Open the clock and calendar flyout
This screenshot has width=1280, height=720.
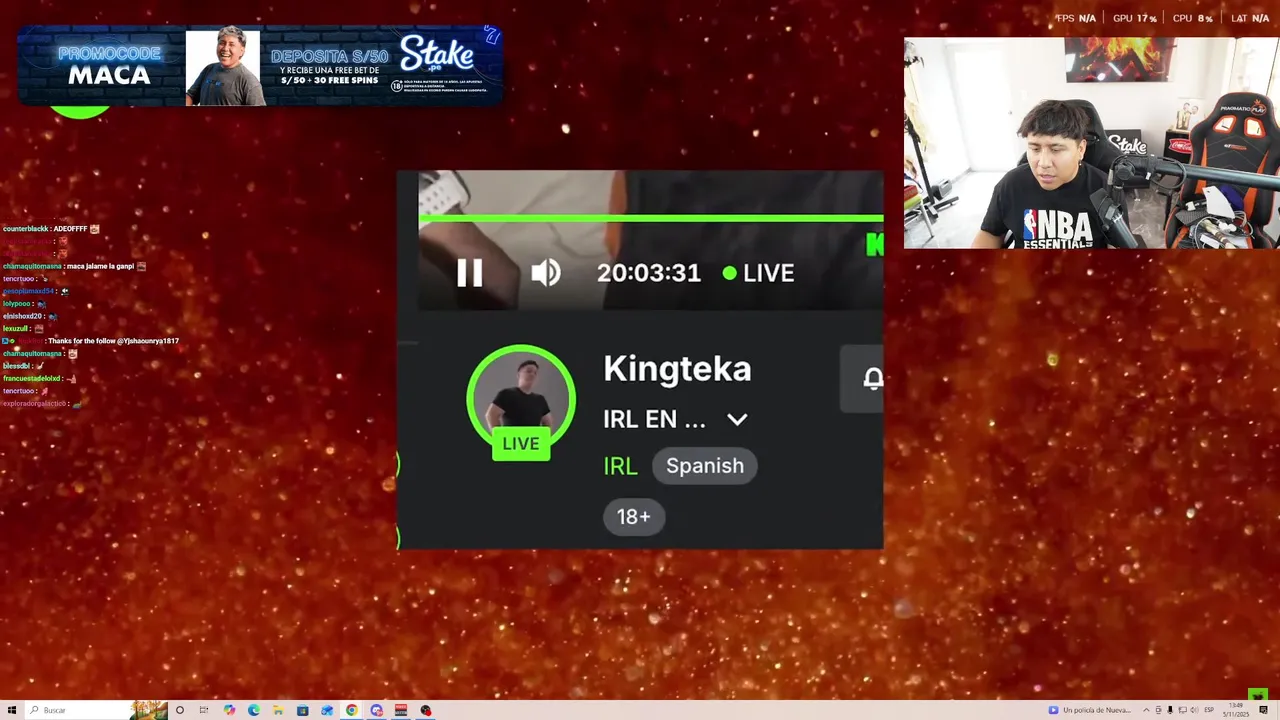[x=1236, y=710]
